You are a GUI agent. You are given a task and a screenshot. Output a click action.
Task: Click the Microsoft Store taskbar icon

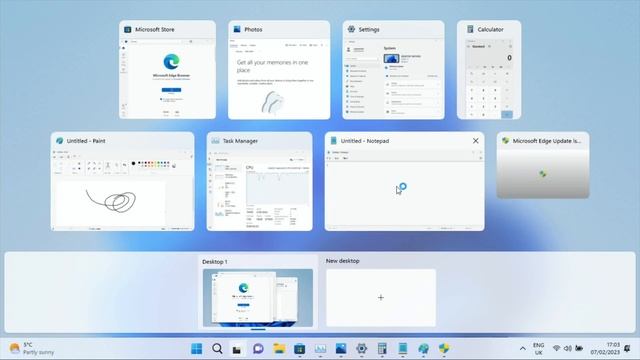(x=300, y=349)
